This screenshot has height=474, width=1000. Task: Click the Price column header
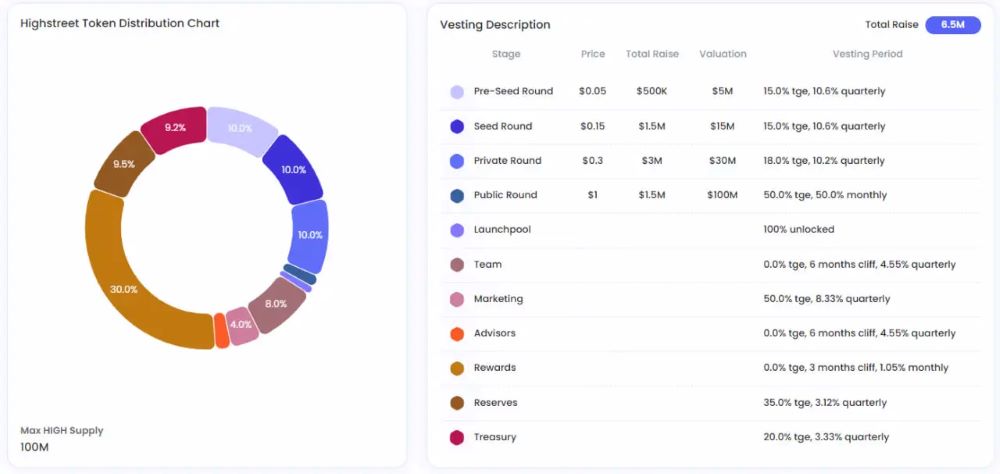click(593, 54)
